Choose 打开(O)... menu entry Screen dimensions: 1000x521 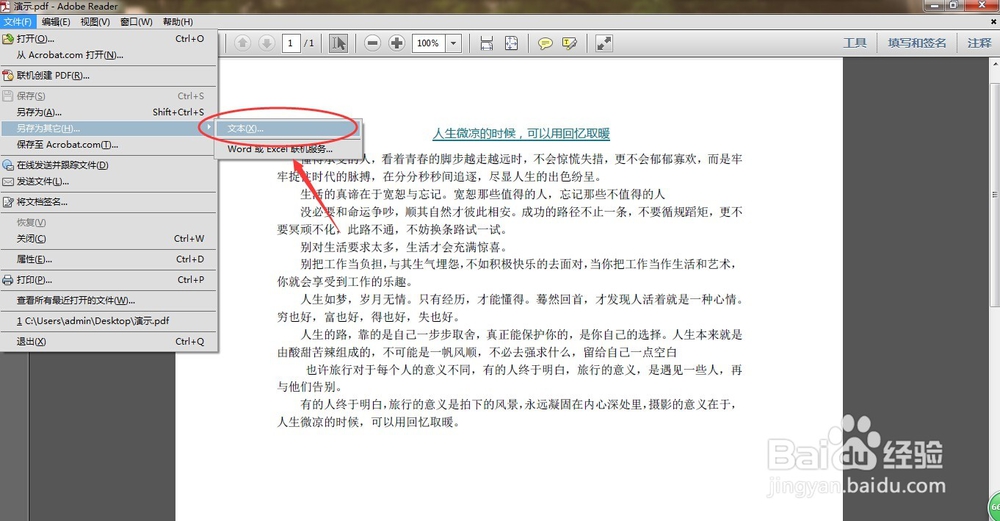coord(108,39)
